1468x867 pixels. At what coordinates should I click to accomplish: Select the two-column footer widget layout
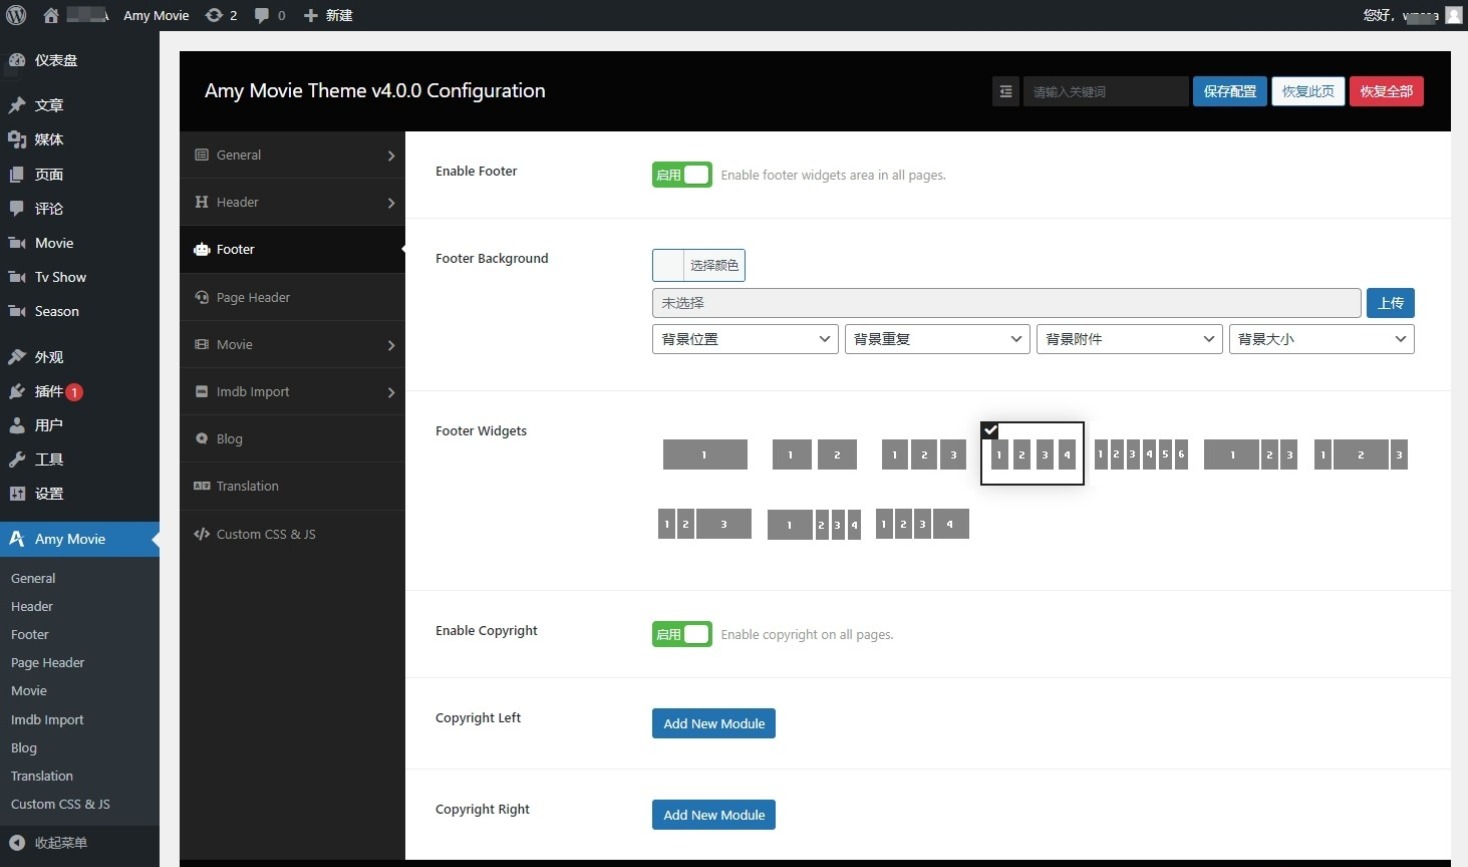tap(815, 455)
